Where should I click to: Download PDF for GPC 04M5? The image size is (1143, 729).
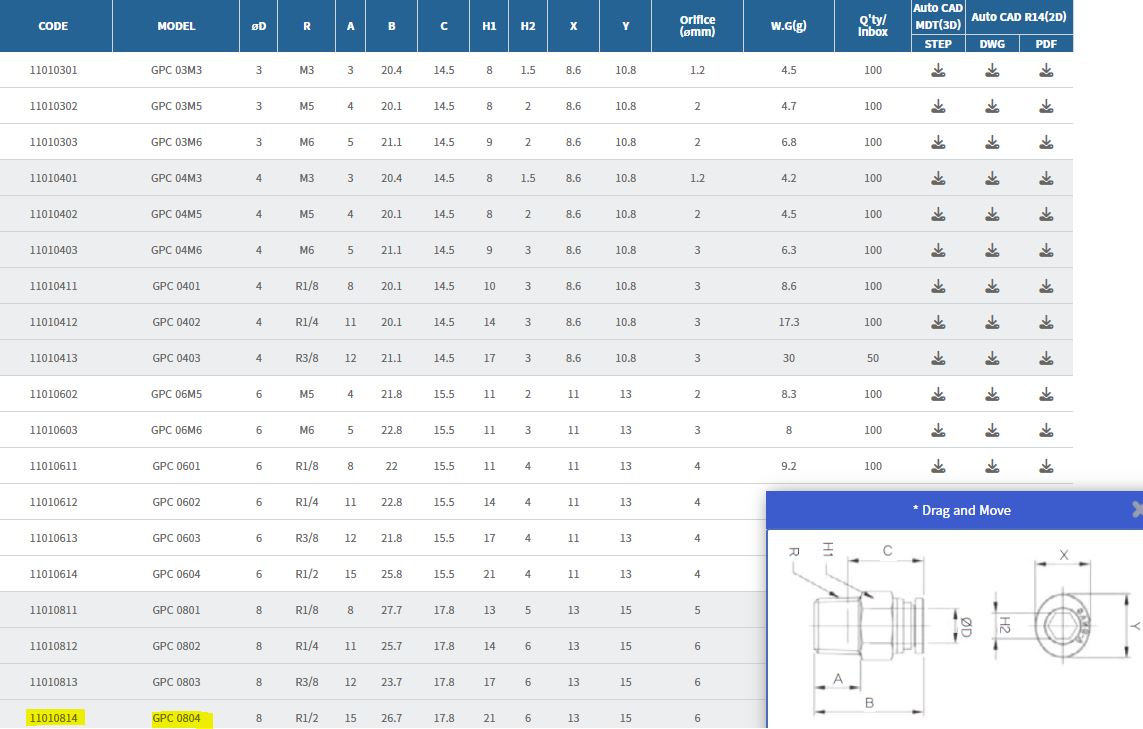(1046, 214)
